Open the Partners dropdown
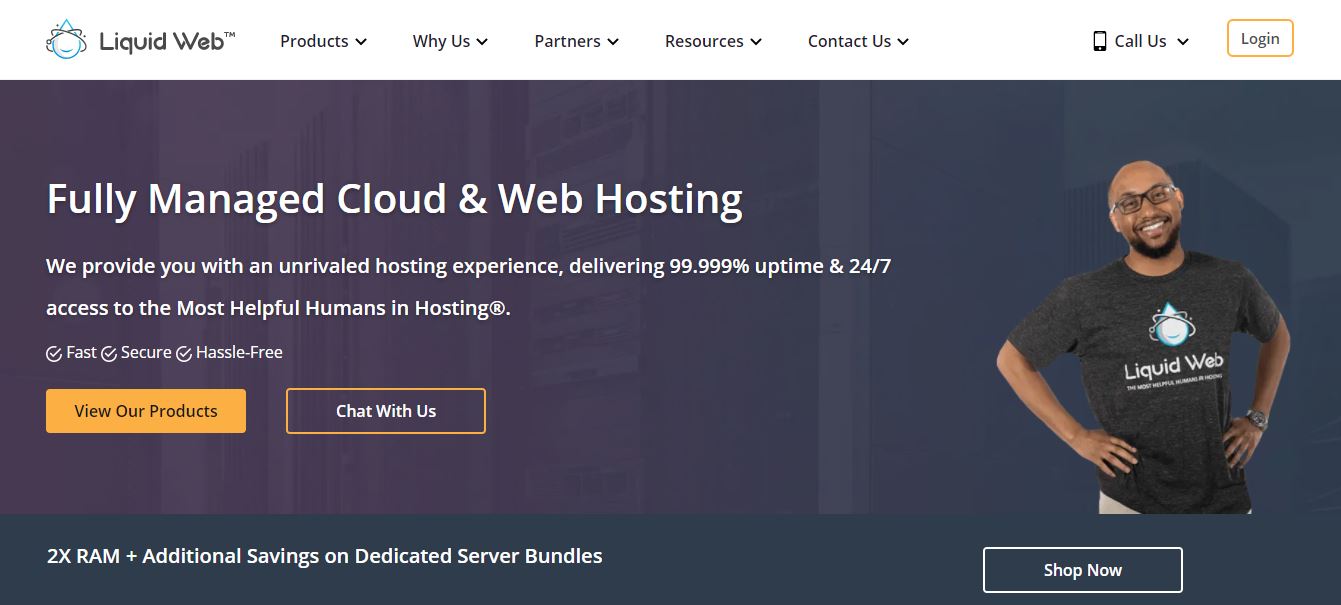 pyautogui.click(x=576, y=41)
